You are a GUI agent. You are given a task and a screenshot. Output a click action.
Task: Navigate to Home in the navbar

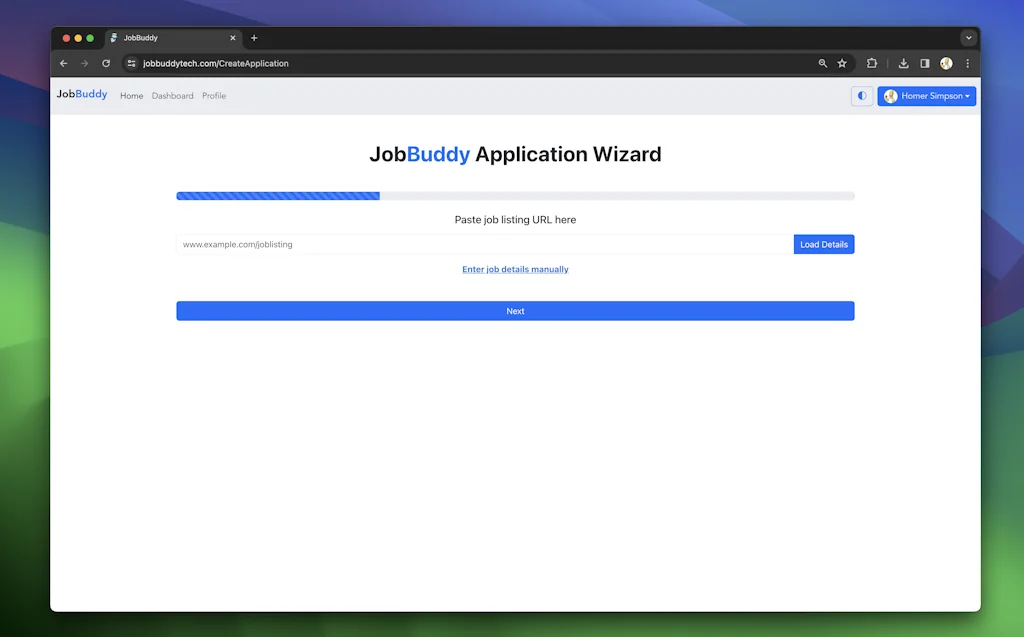(x=131, y=96)
